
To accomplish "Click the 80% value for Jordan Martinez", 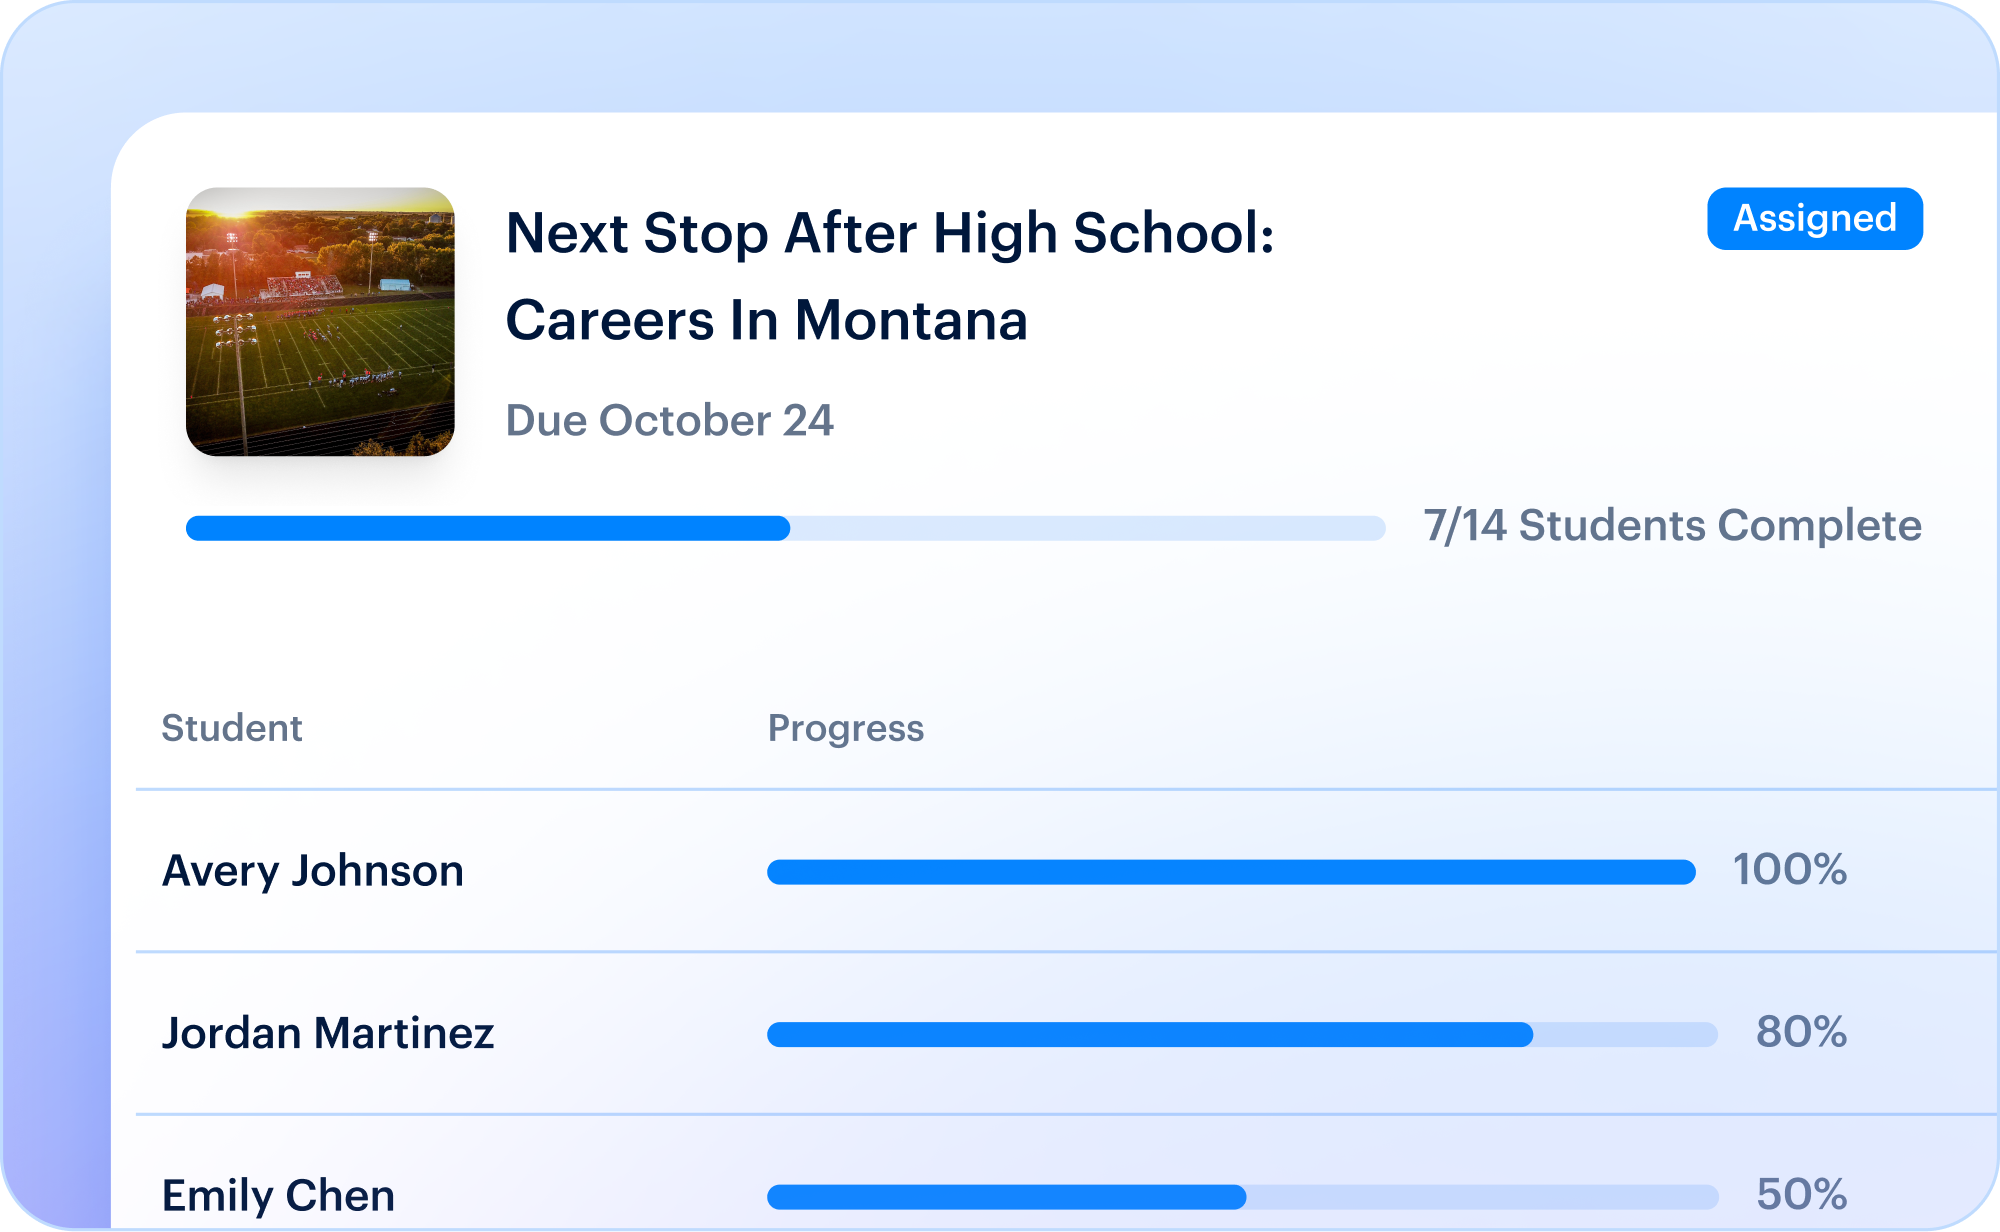I will point(1801,1032).
